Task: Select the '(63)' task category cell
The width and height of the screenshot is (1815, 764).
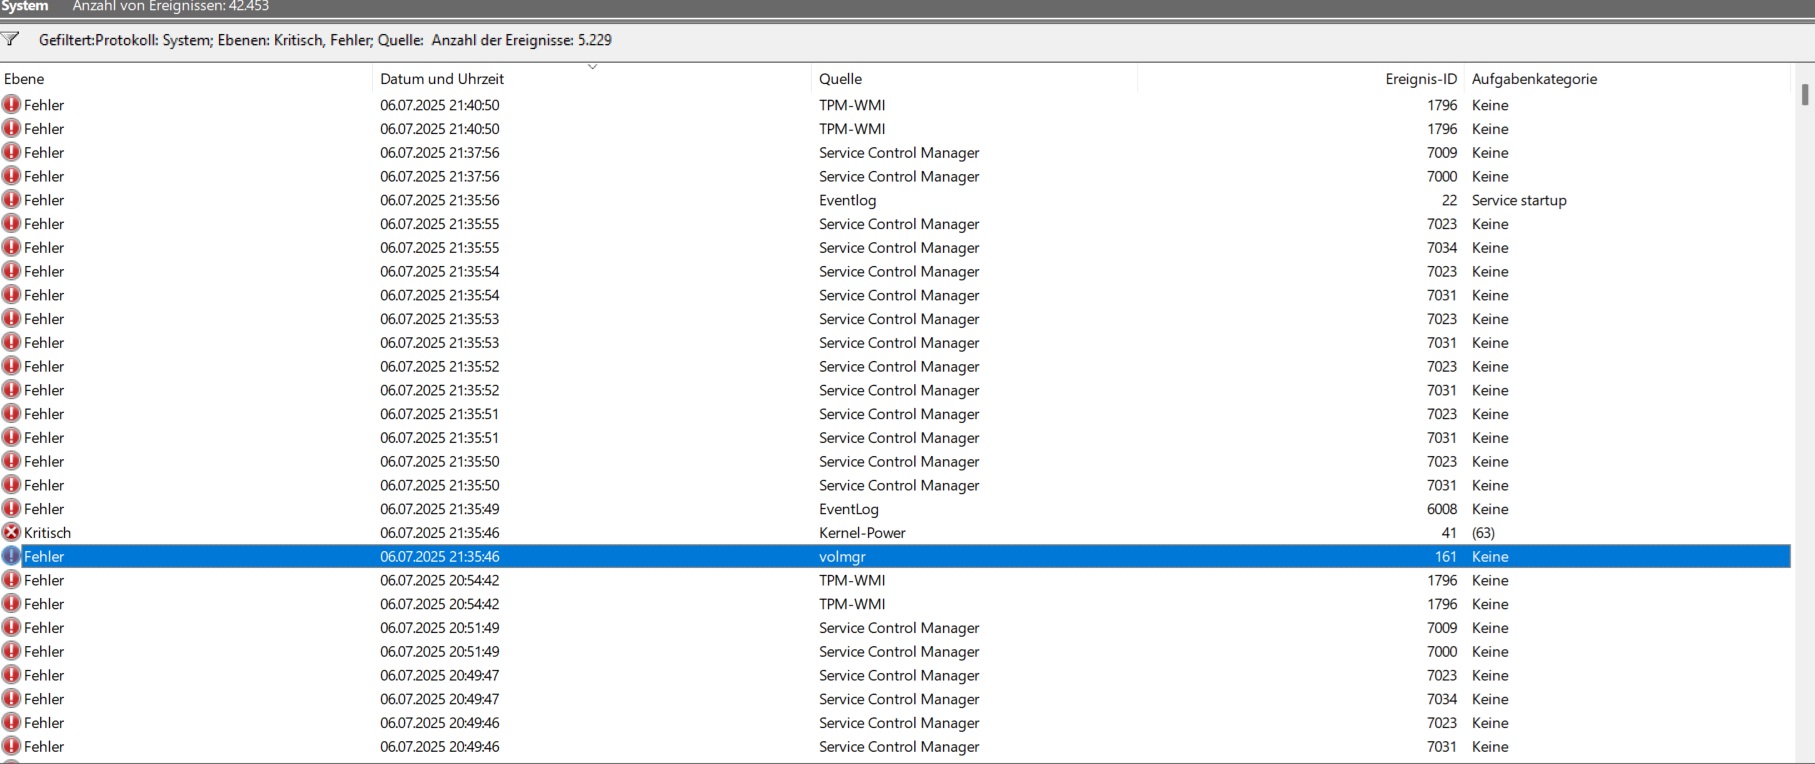Action: (x=1483, y=532)
